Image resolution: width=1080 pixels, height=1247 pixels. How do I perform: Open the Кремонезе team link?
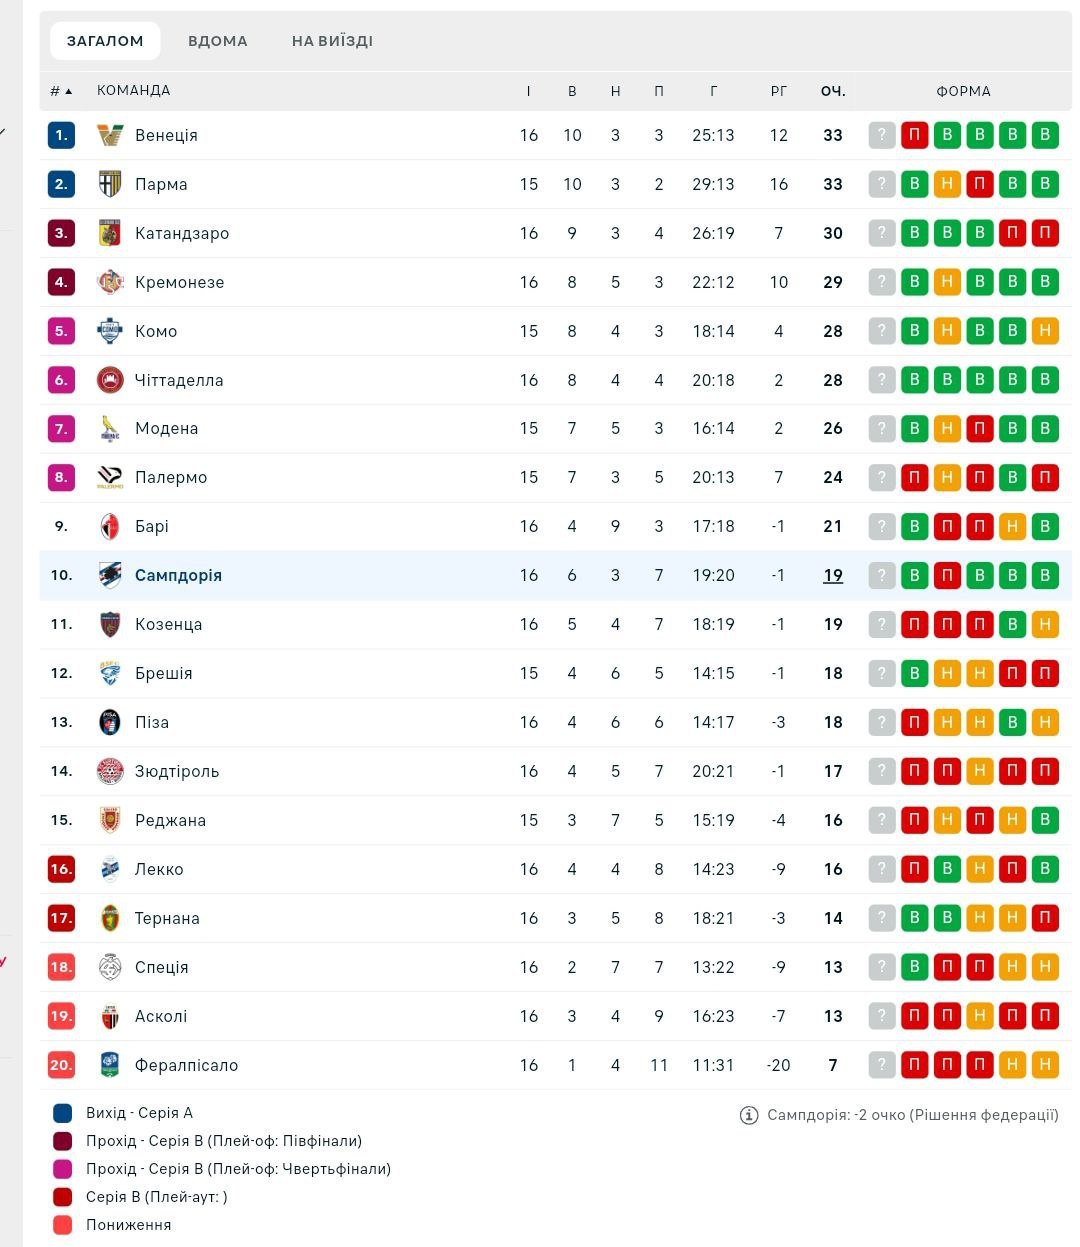(x=180, y=282)
